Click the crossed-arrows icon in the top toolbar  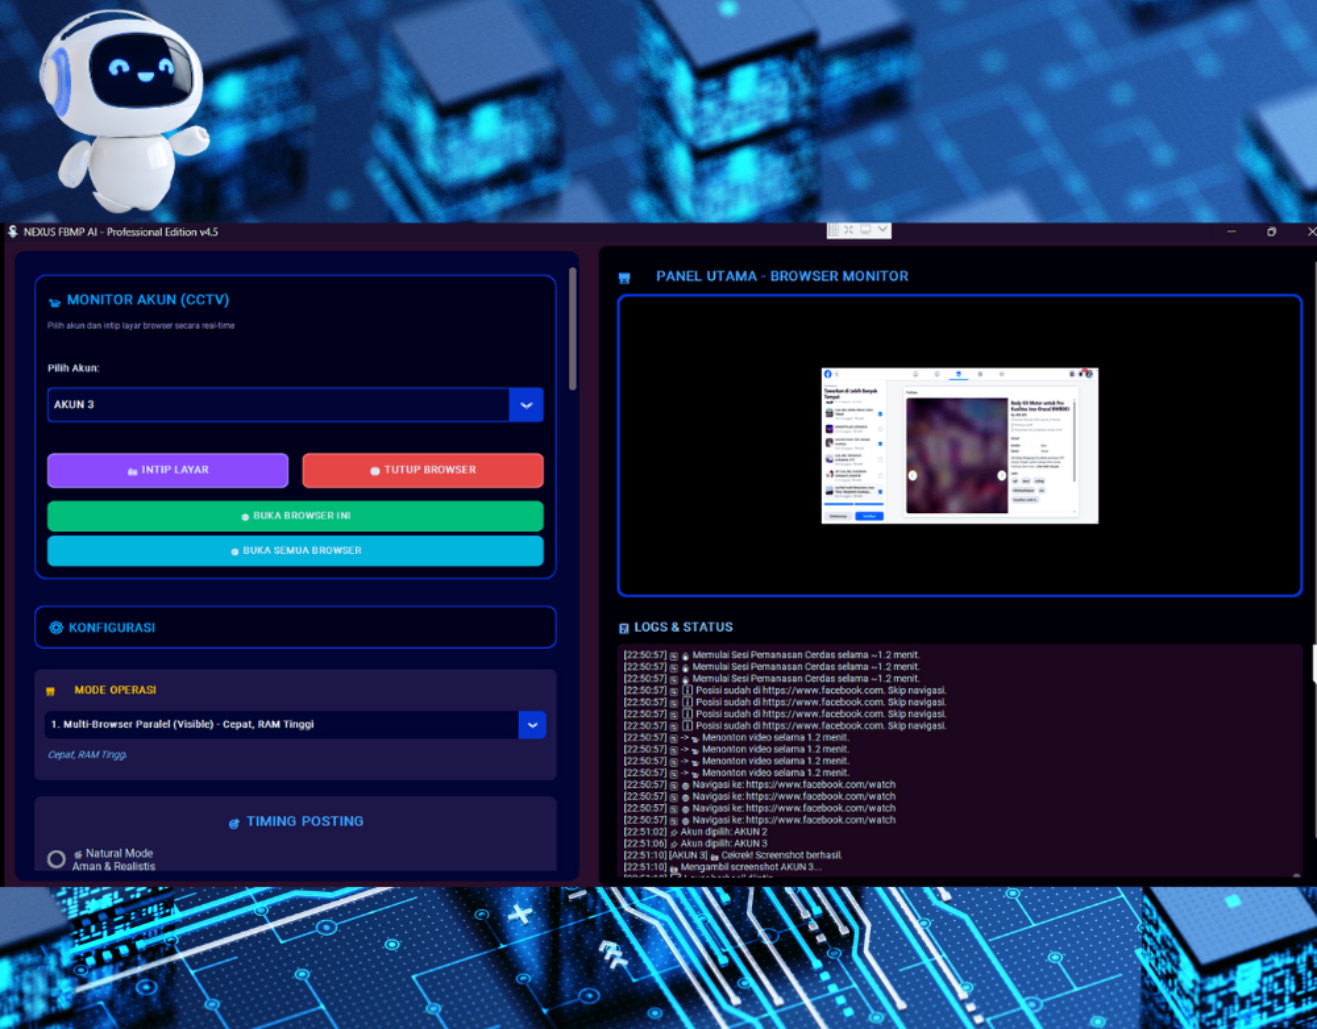848,230
